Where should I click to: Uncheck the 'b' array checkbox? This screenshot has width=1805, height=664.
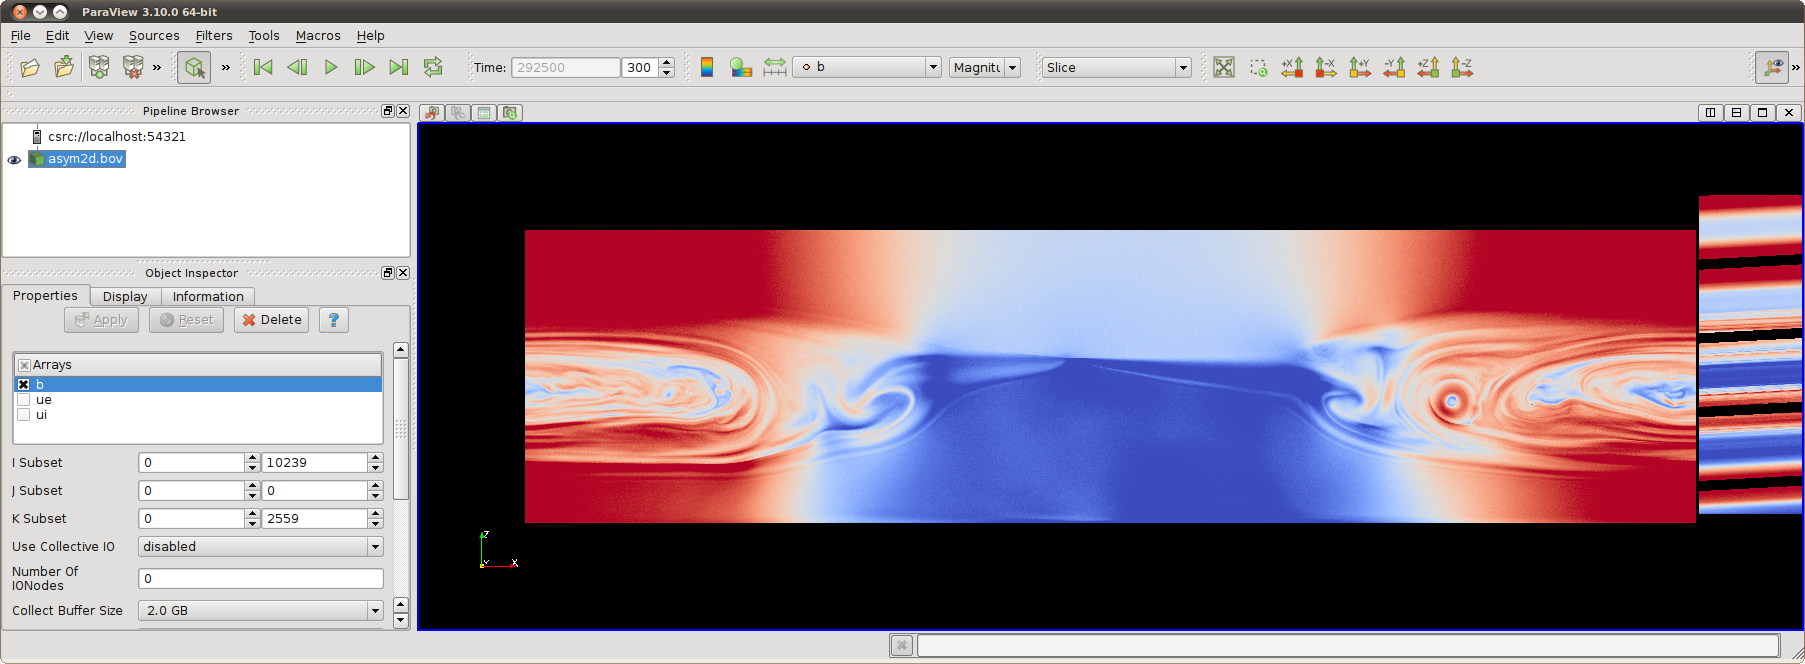[24, 385]
